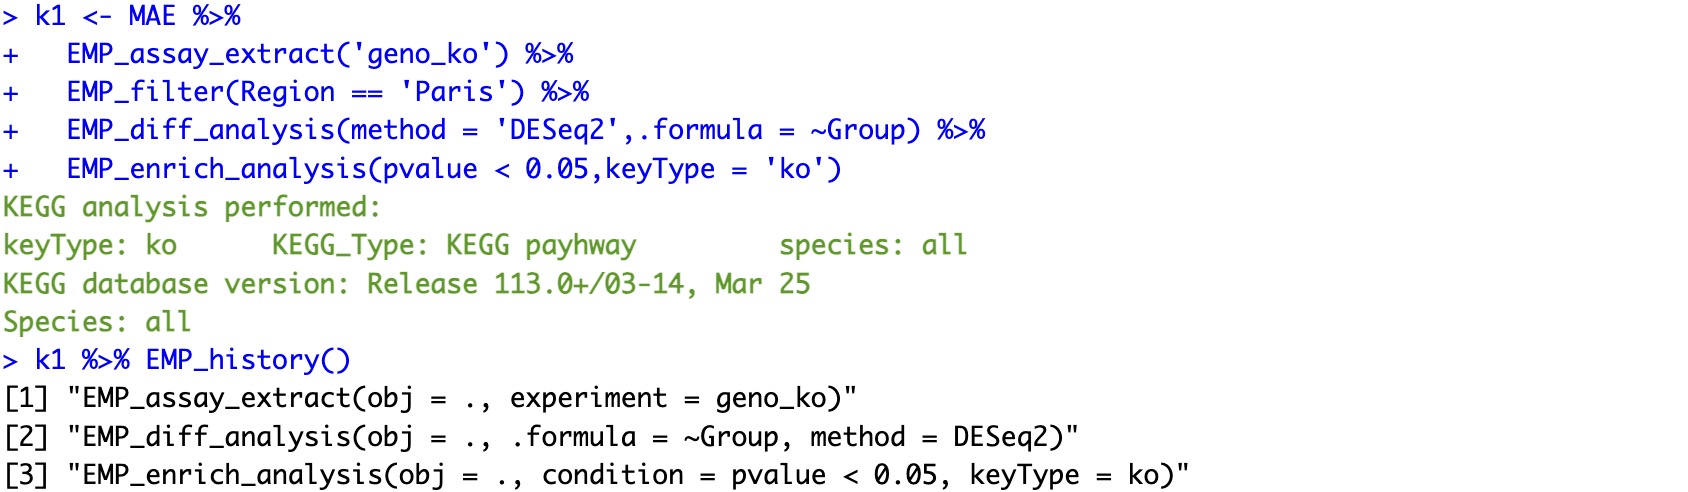This screenshot has height=492, width=1688.
Task: Click the "KEGG analysis performed:" message
Action: click(x=192, y=208)
